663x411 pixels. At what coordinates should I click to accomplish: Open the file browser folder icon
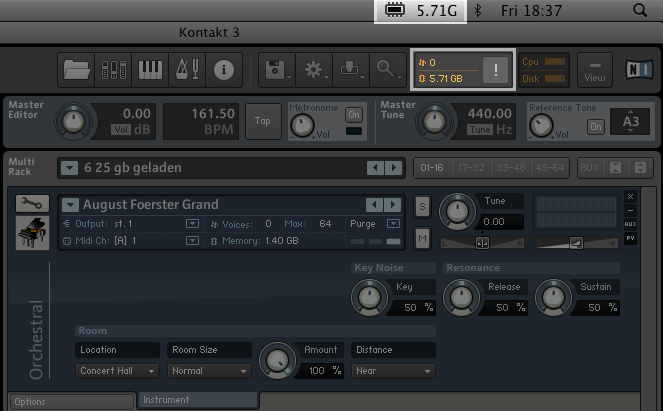click(76, 70)
